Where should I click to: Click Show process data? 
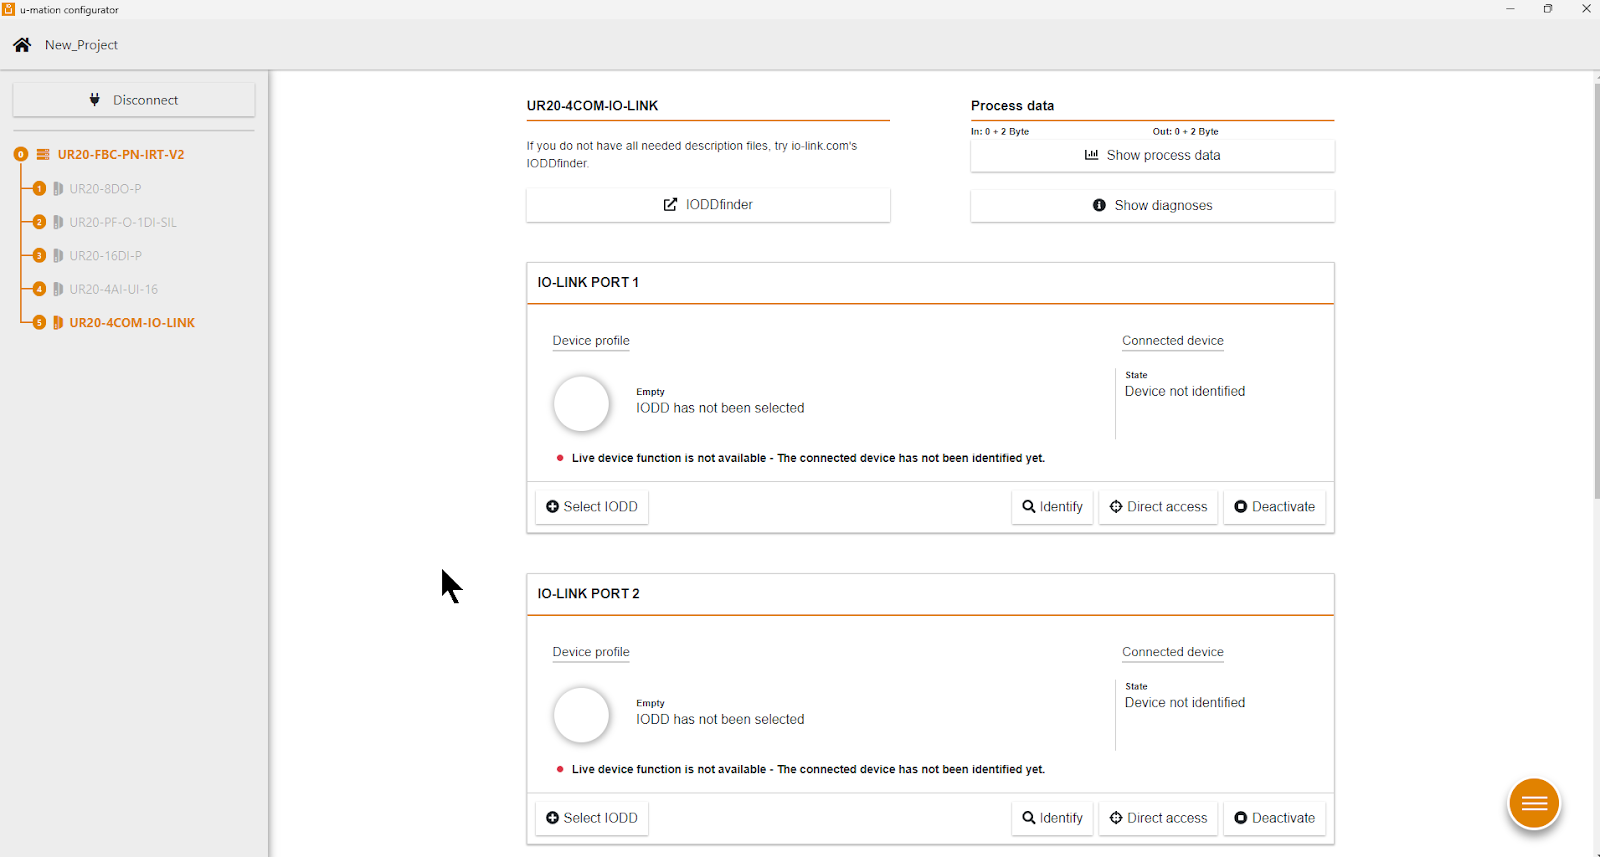(1152, 156)
